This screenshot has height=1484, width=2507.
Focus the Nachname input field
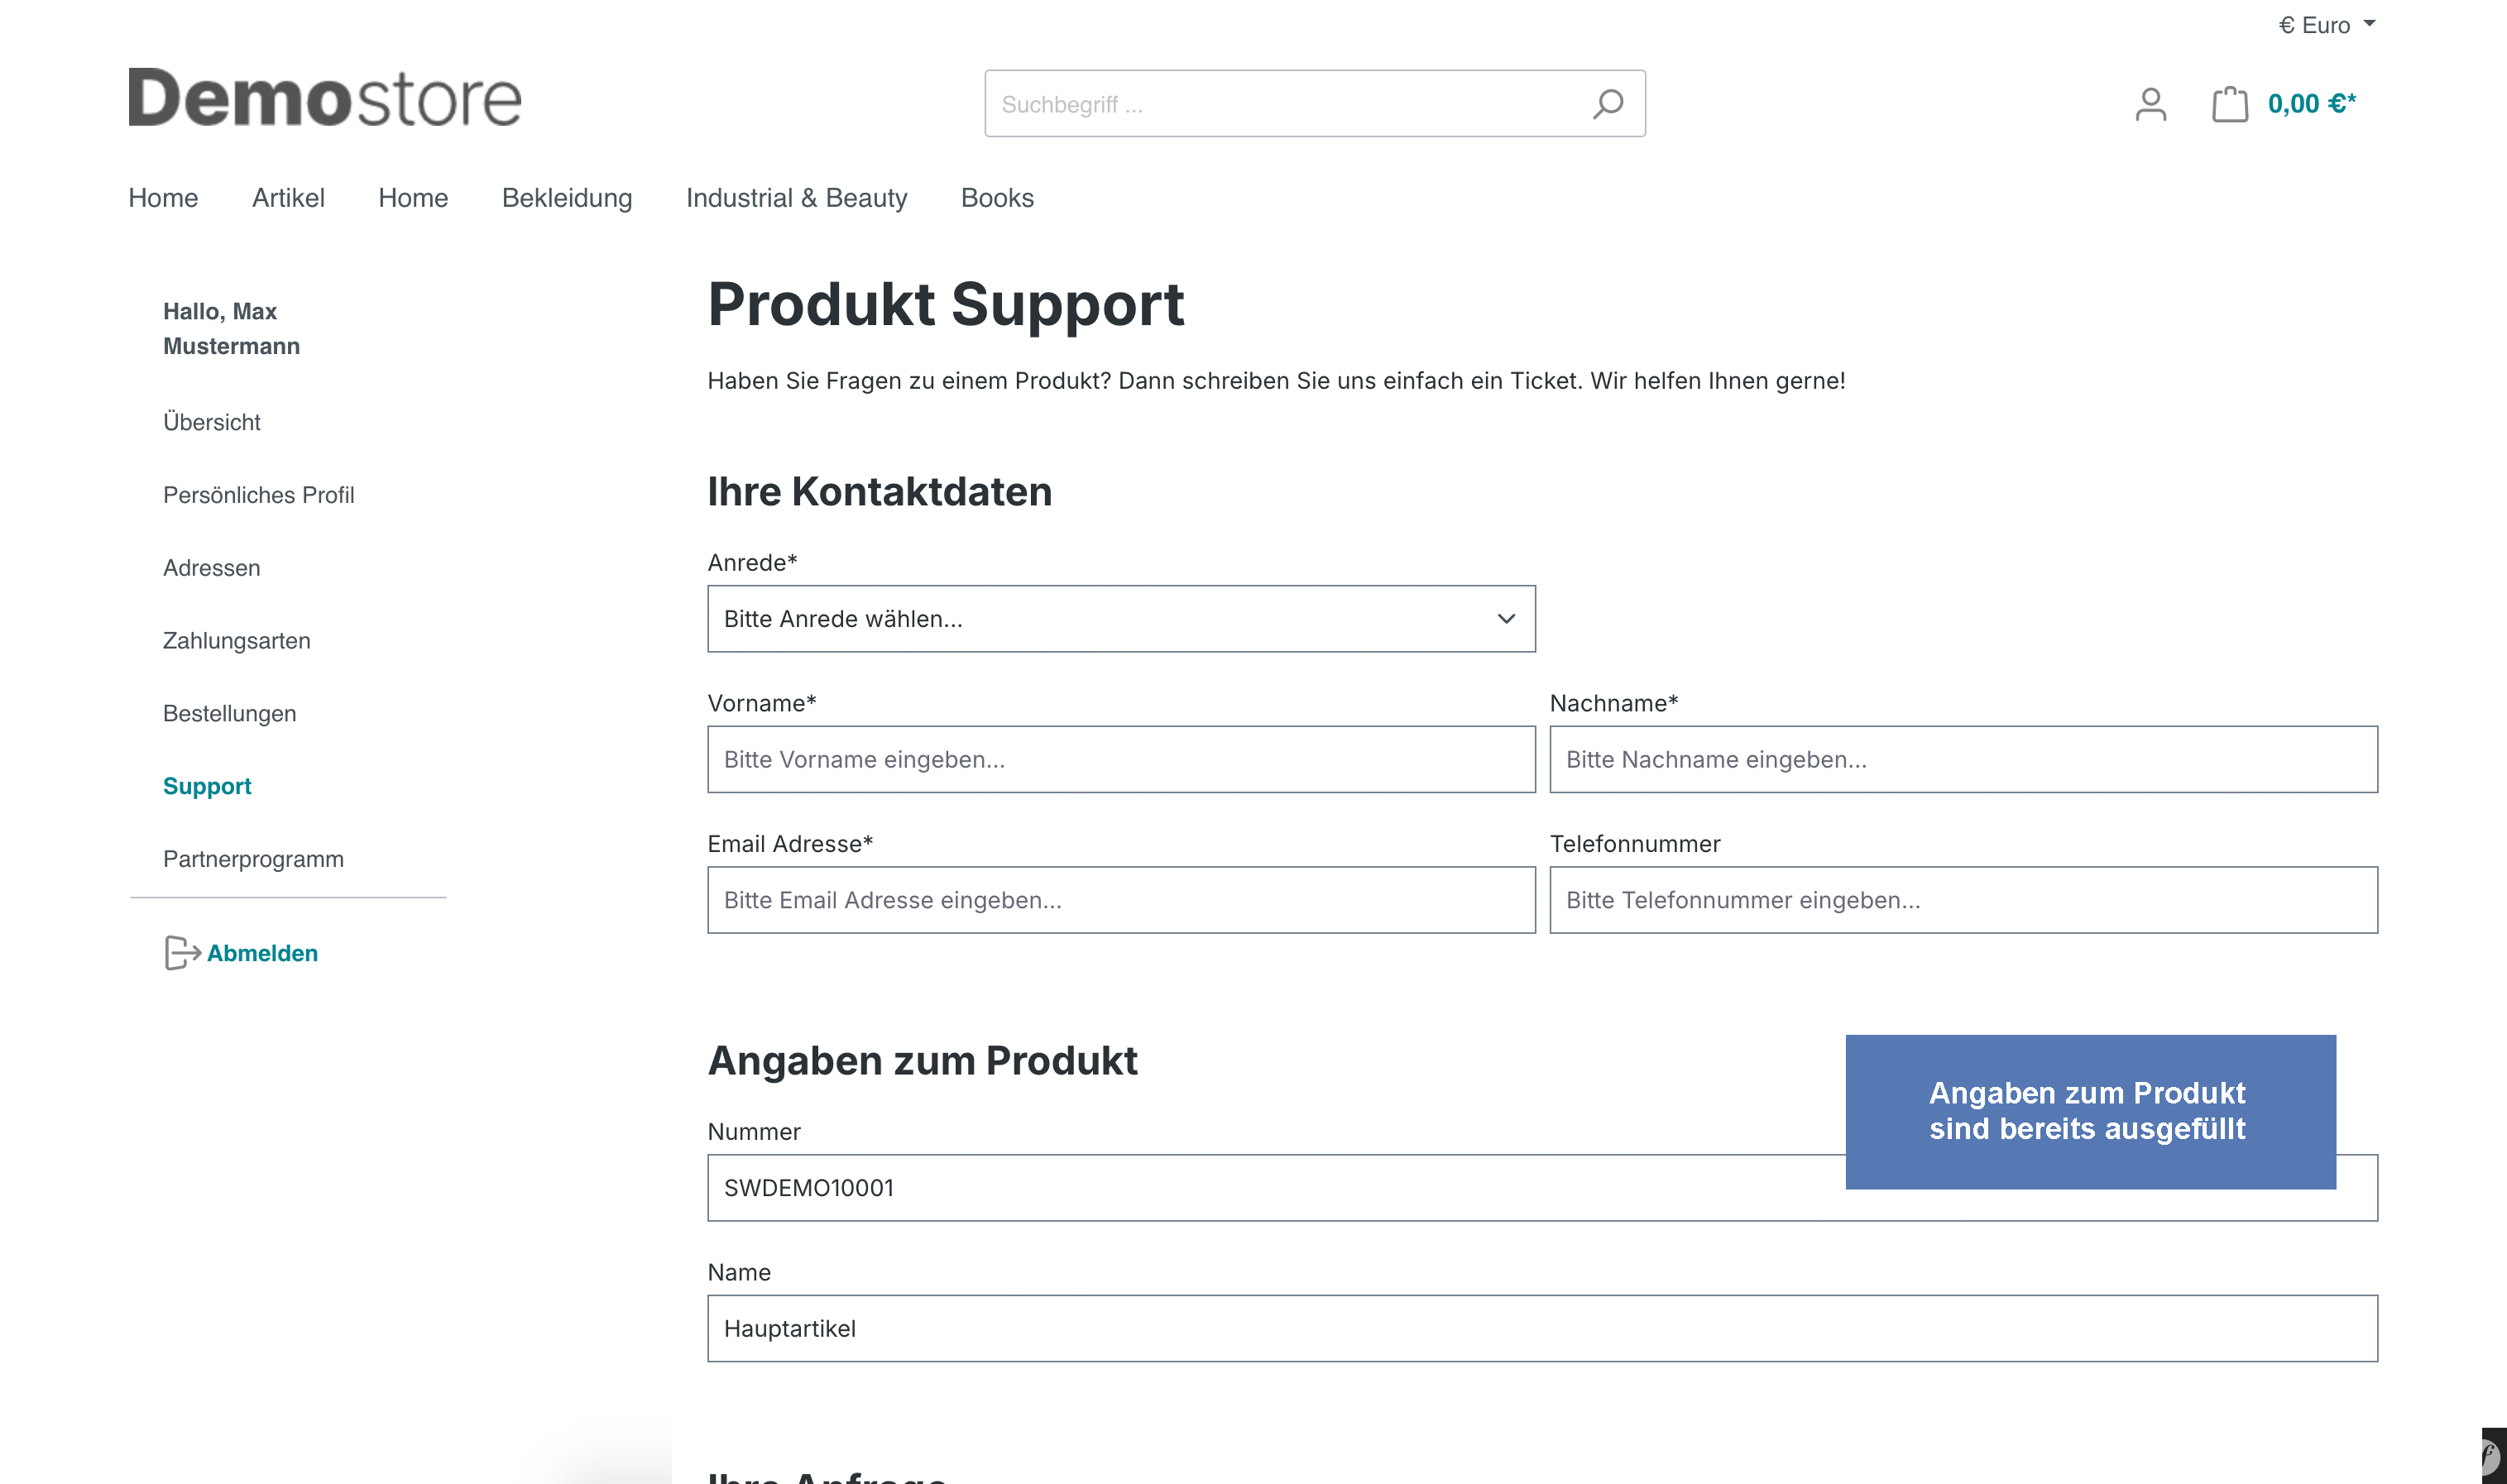(1963, 760)
